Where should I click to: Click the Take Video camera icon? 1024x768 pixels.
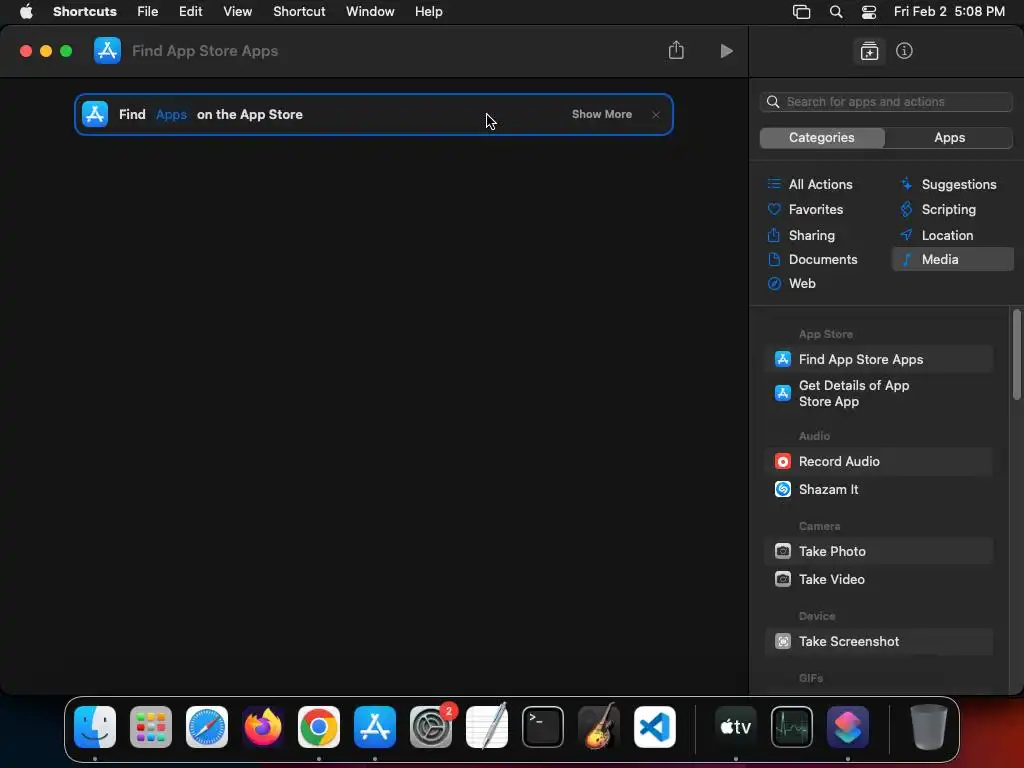pos(782,579)
